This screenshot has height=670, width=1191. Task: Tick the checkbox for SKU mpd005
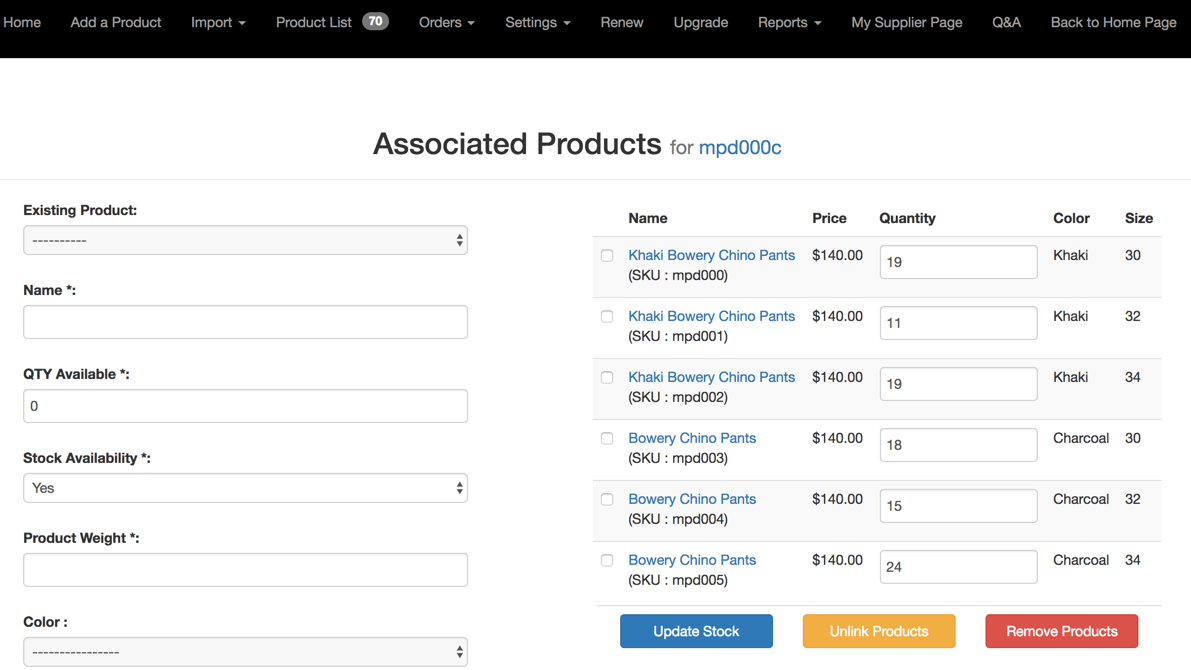tap(607, 561)
